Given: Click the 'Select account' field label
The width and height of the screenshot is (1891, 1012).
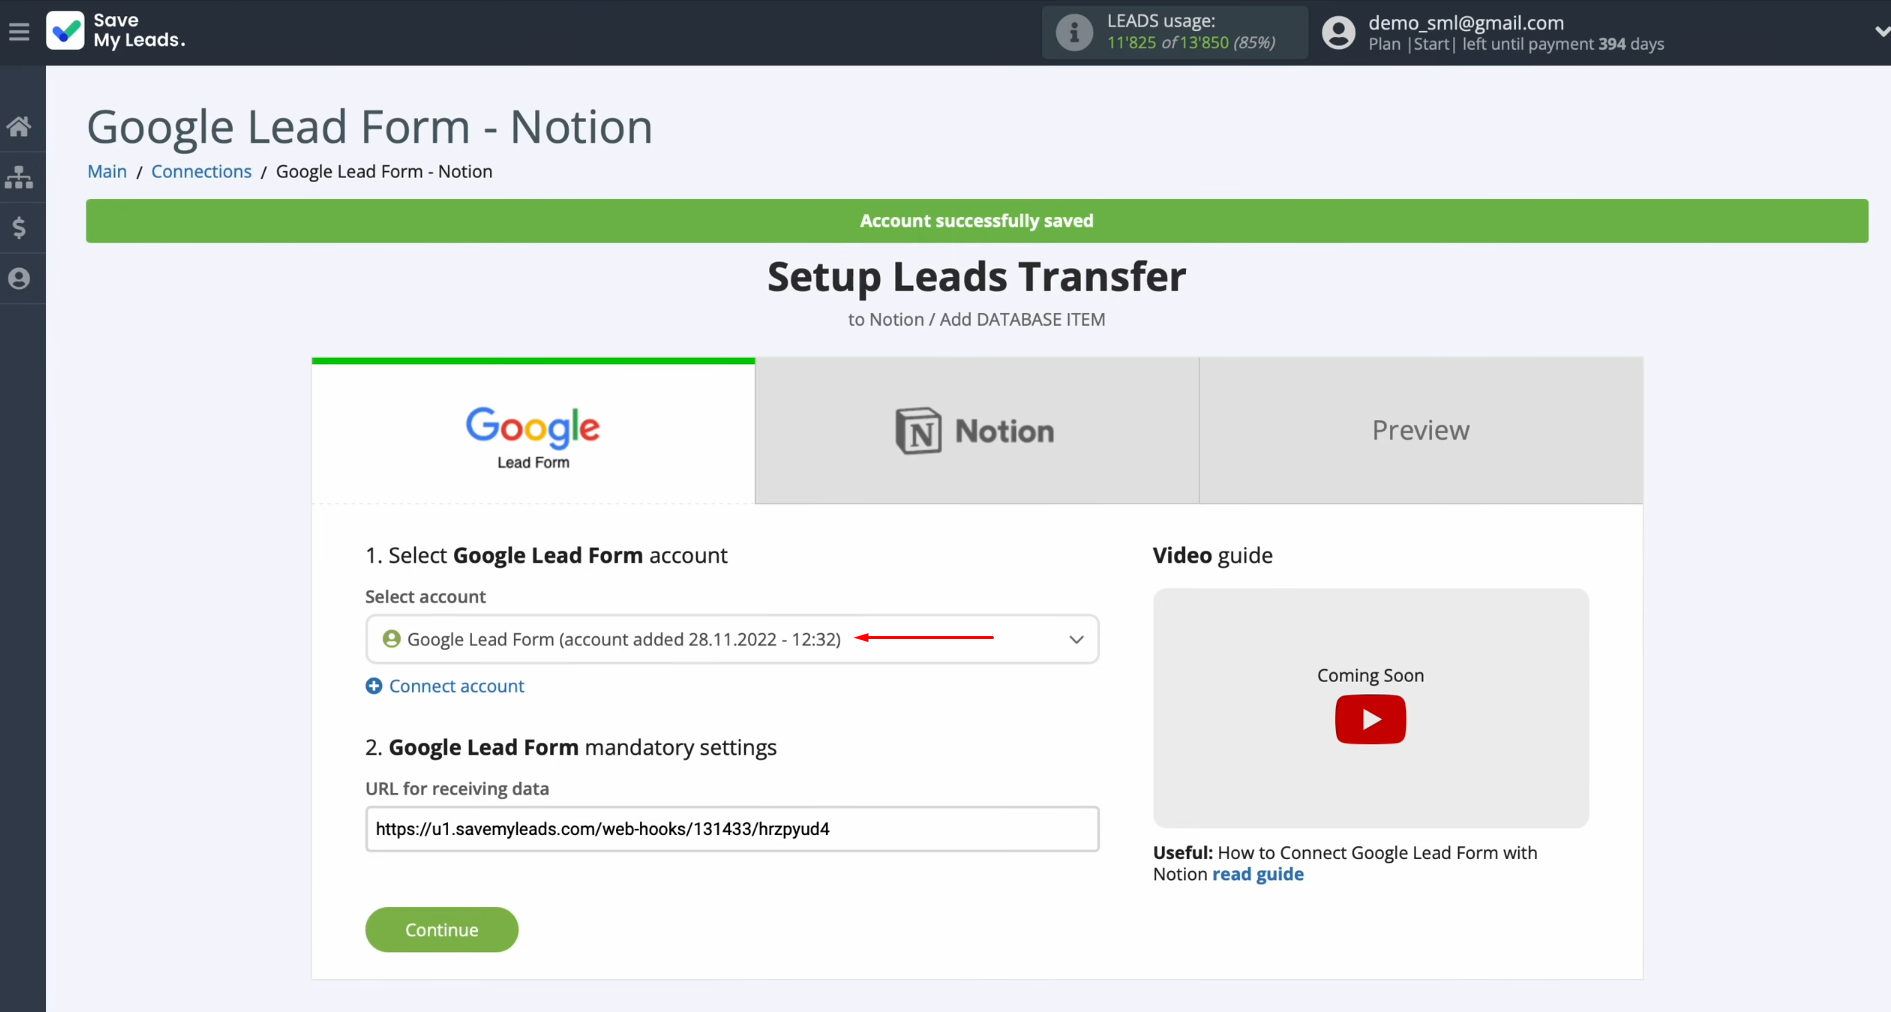Looking at the screenshot, I should click(425, 596).
